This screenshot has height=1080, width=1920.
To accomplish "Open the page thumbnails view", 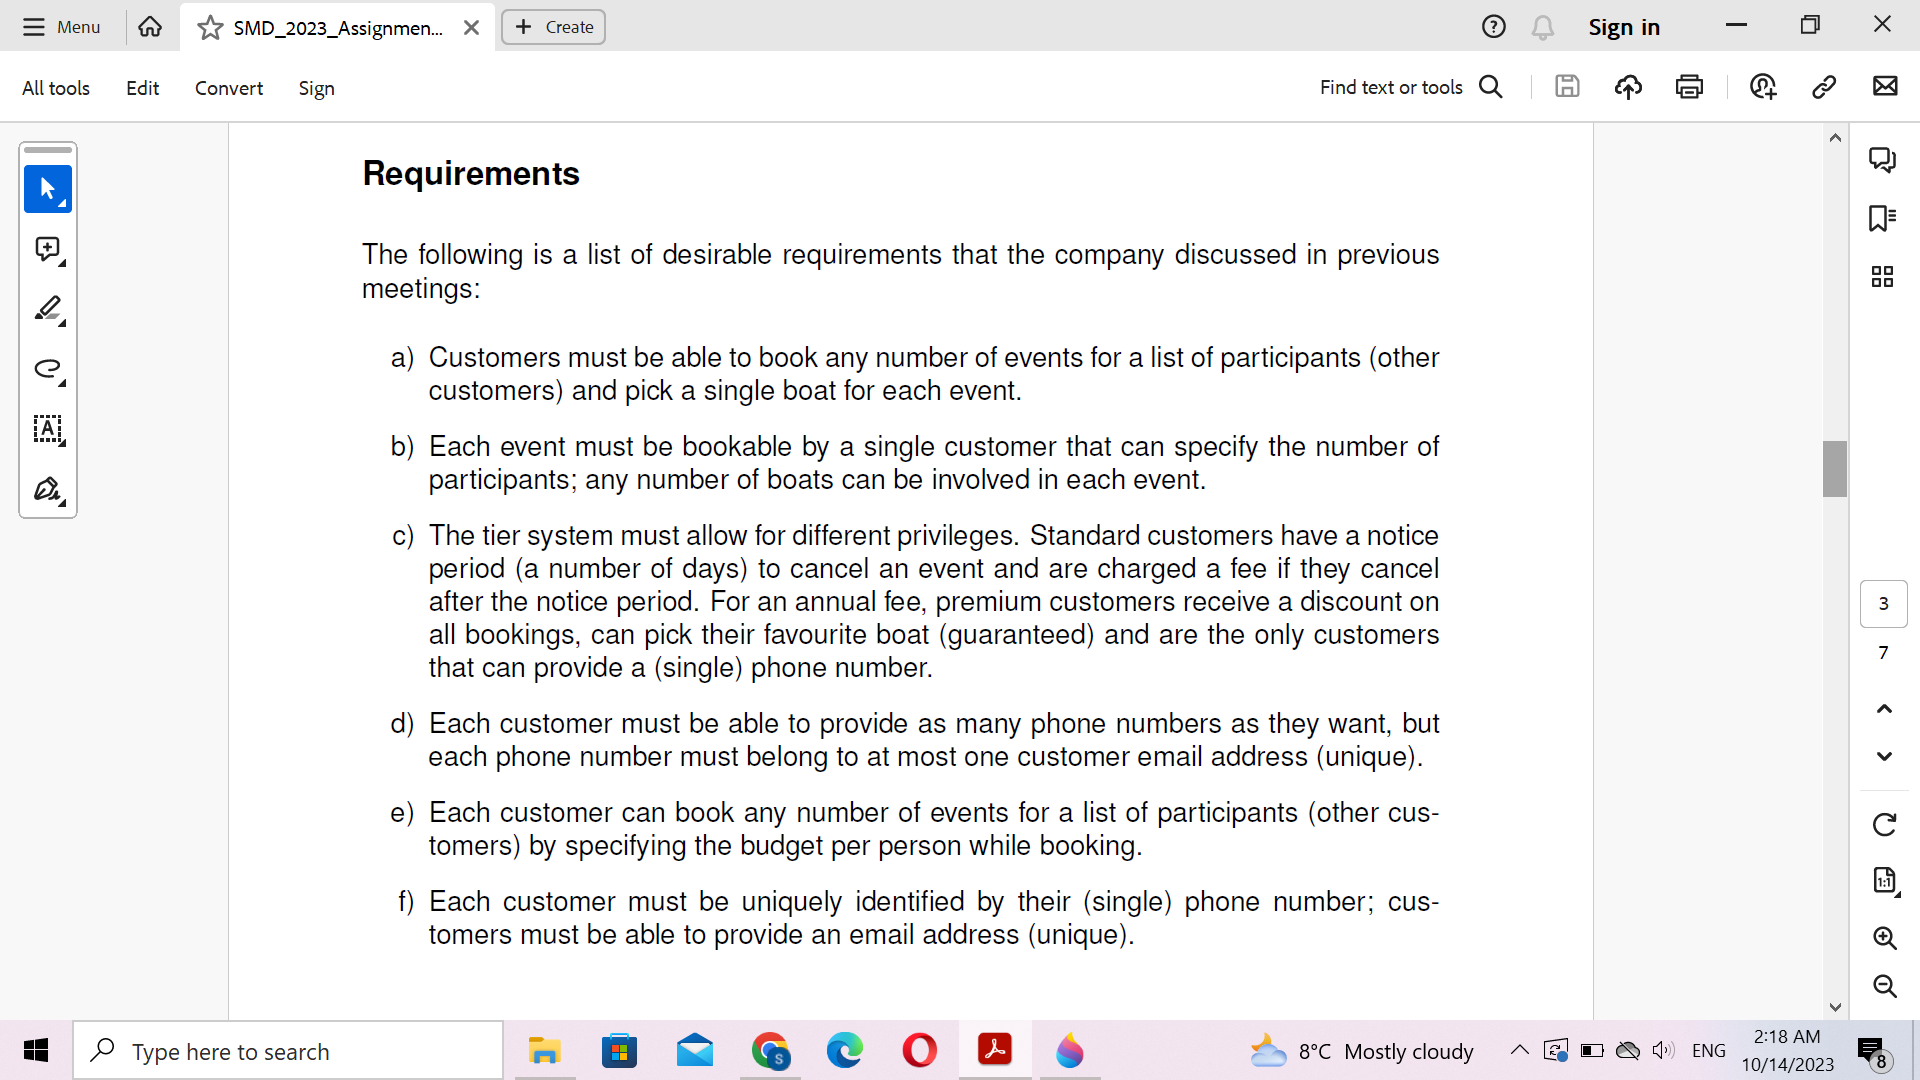I will (1883, 277).
